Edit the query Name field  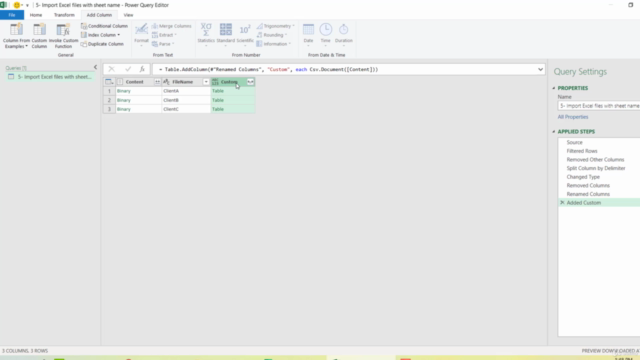tap(598, 106)
